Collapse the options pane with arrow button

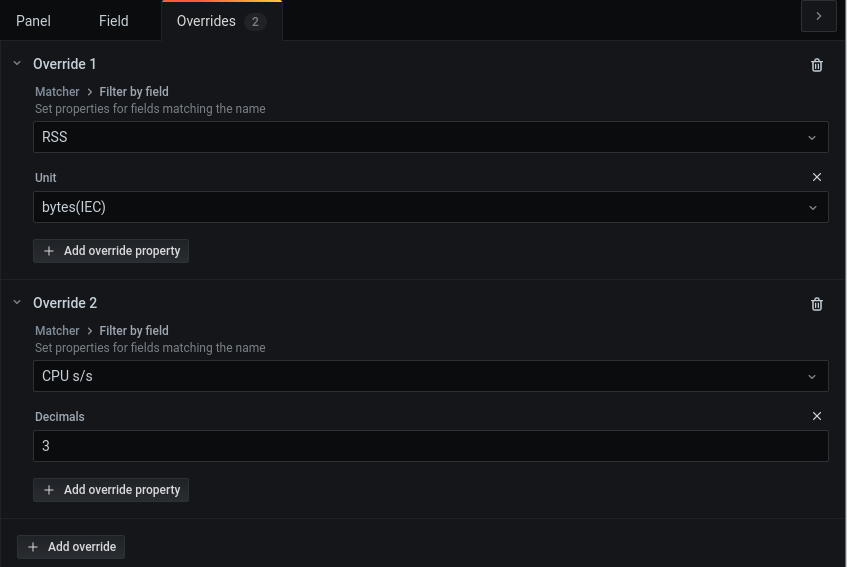click(818, 16)
